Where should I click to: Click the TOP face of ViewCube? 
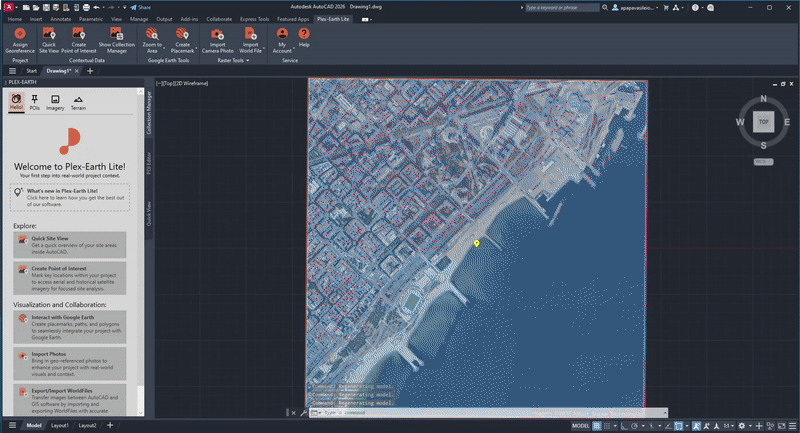763,122
